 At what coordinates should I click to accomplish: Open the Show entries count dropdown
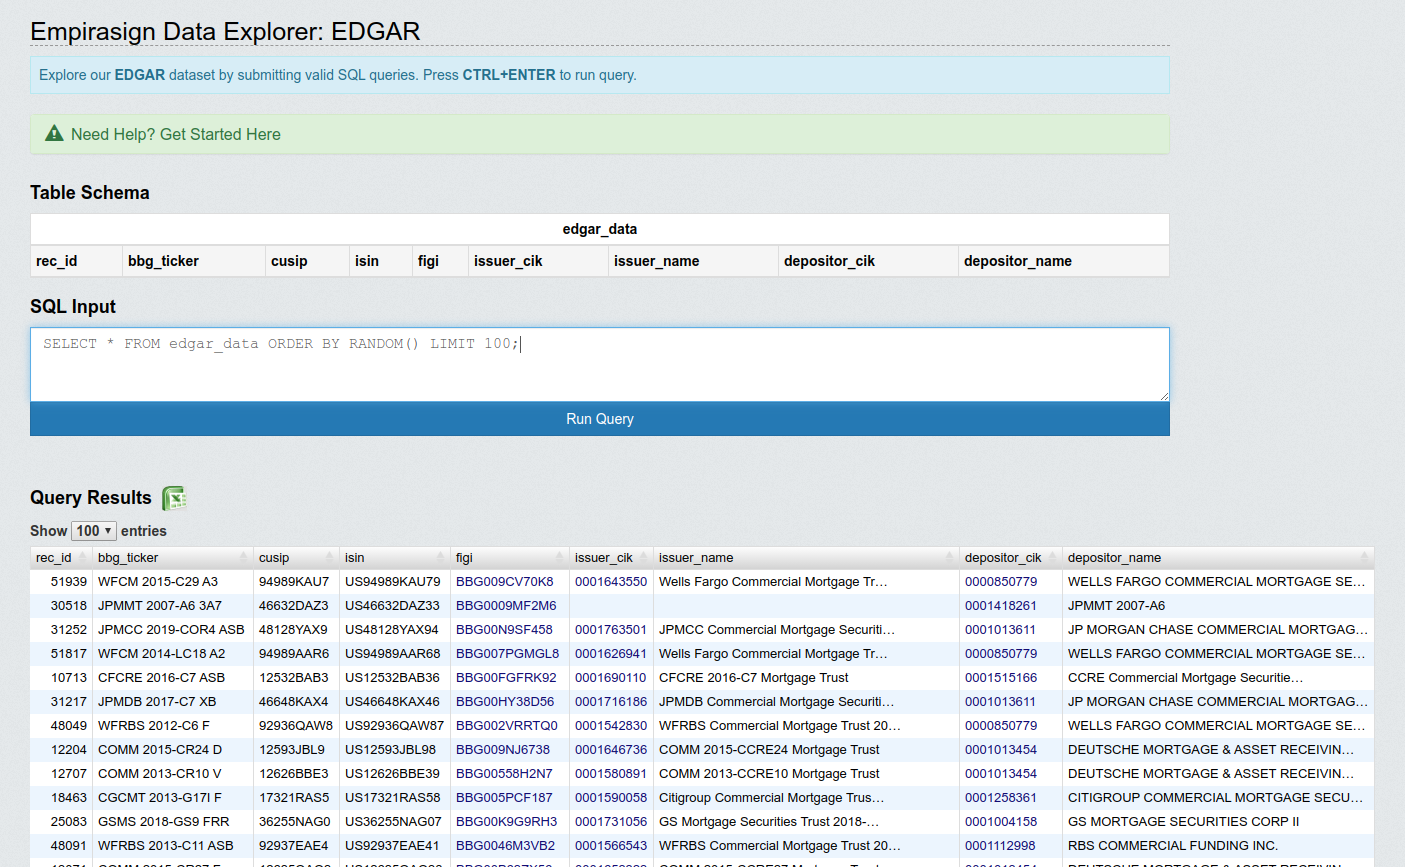coord(94,531)
